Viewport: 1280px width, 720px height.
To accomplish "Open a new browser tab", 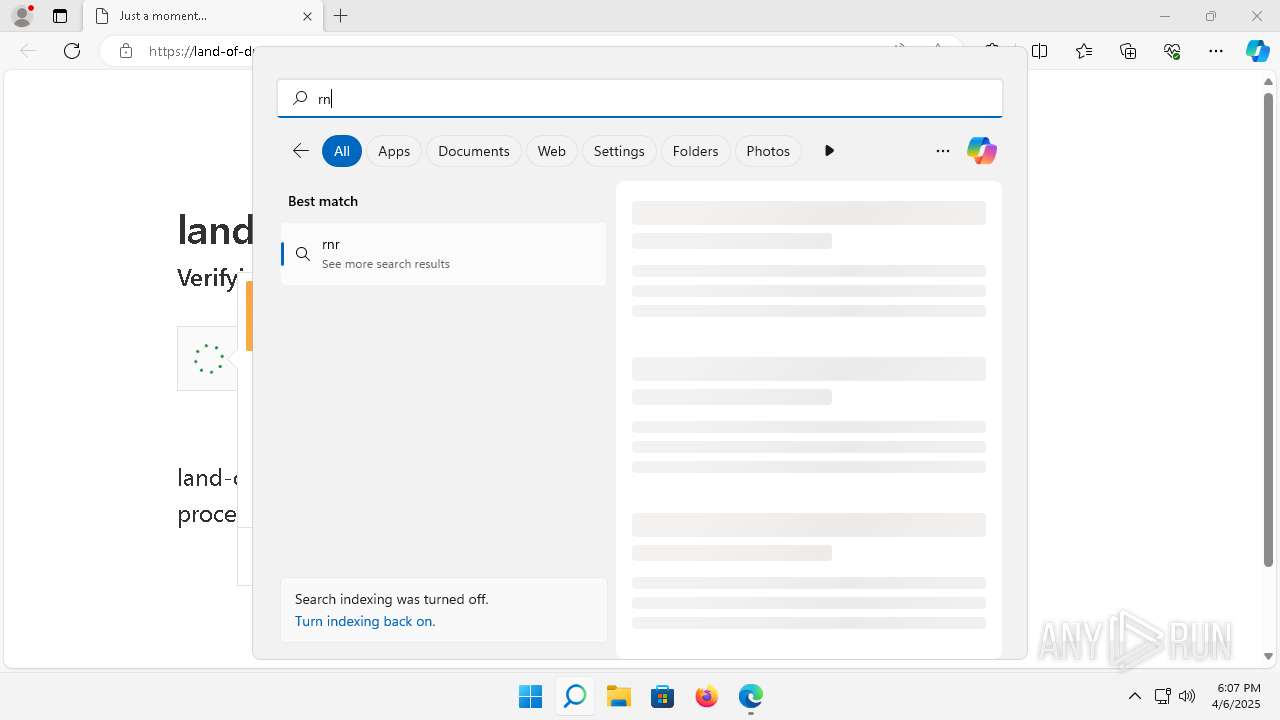I will (x=340, y=16).
